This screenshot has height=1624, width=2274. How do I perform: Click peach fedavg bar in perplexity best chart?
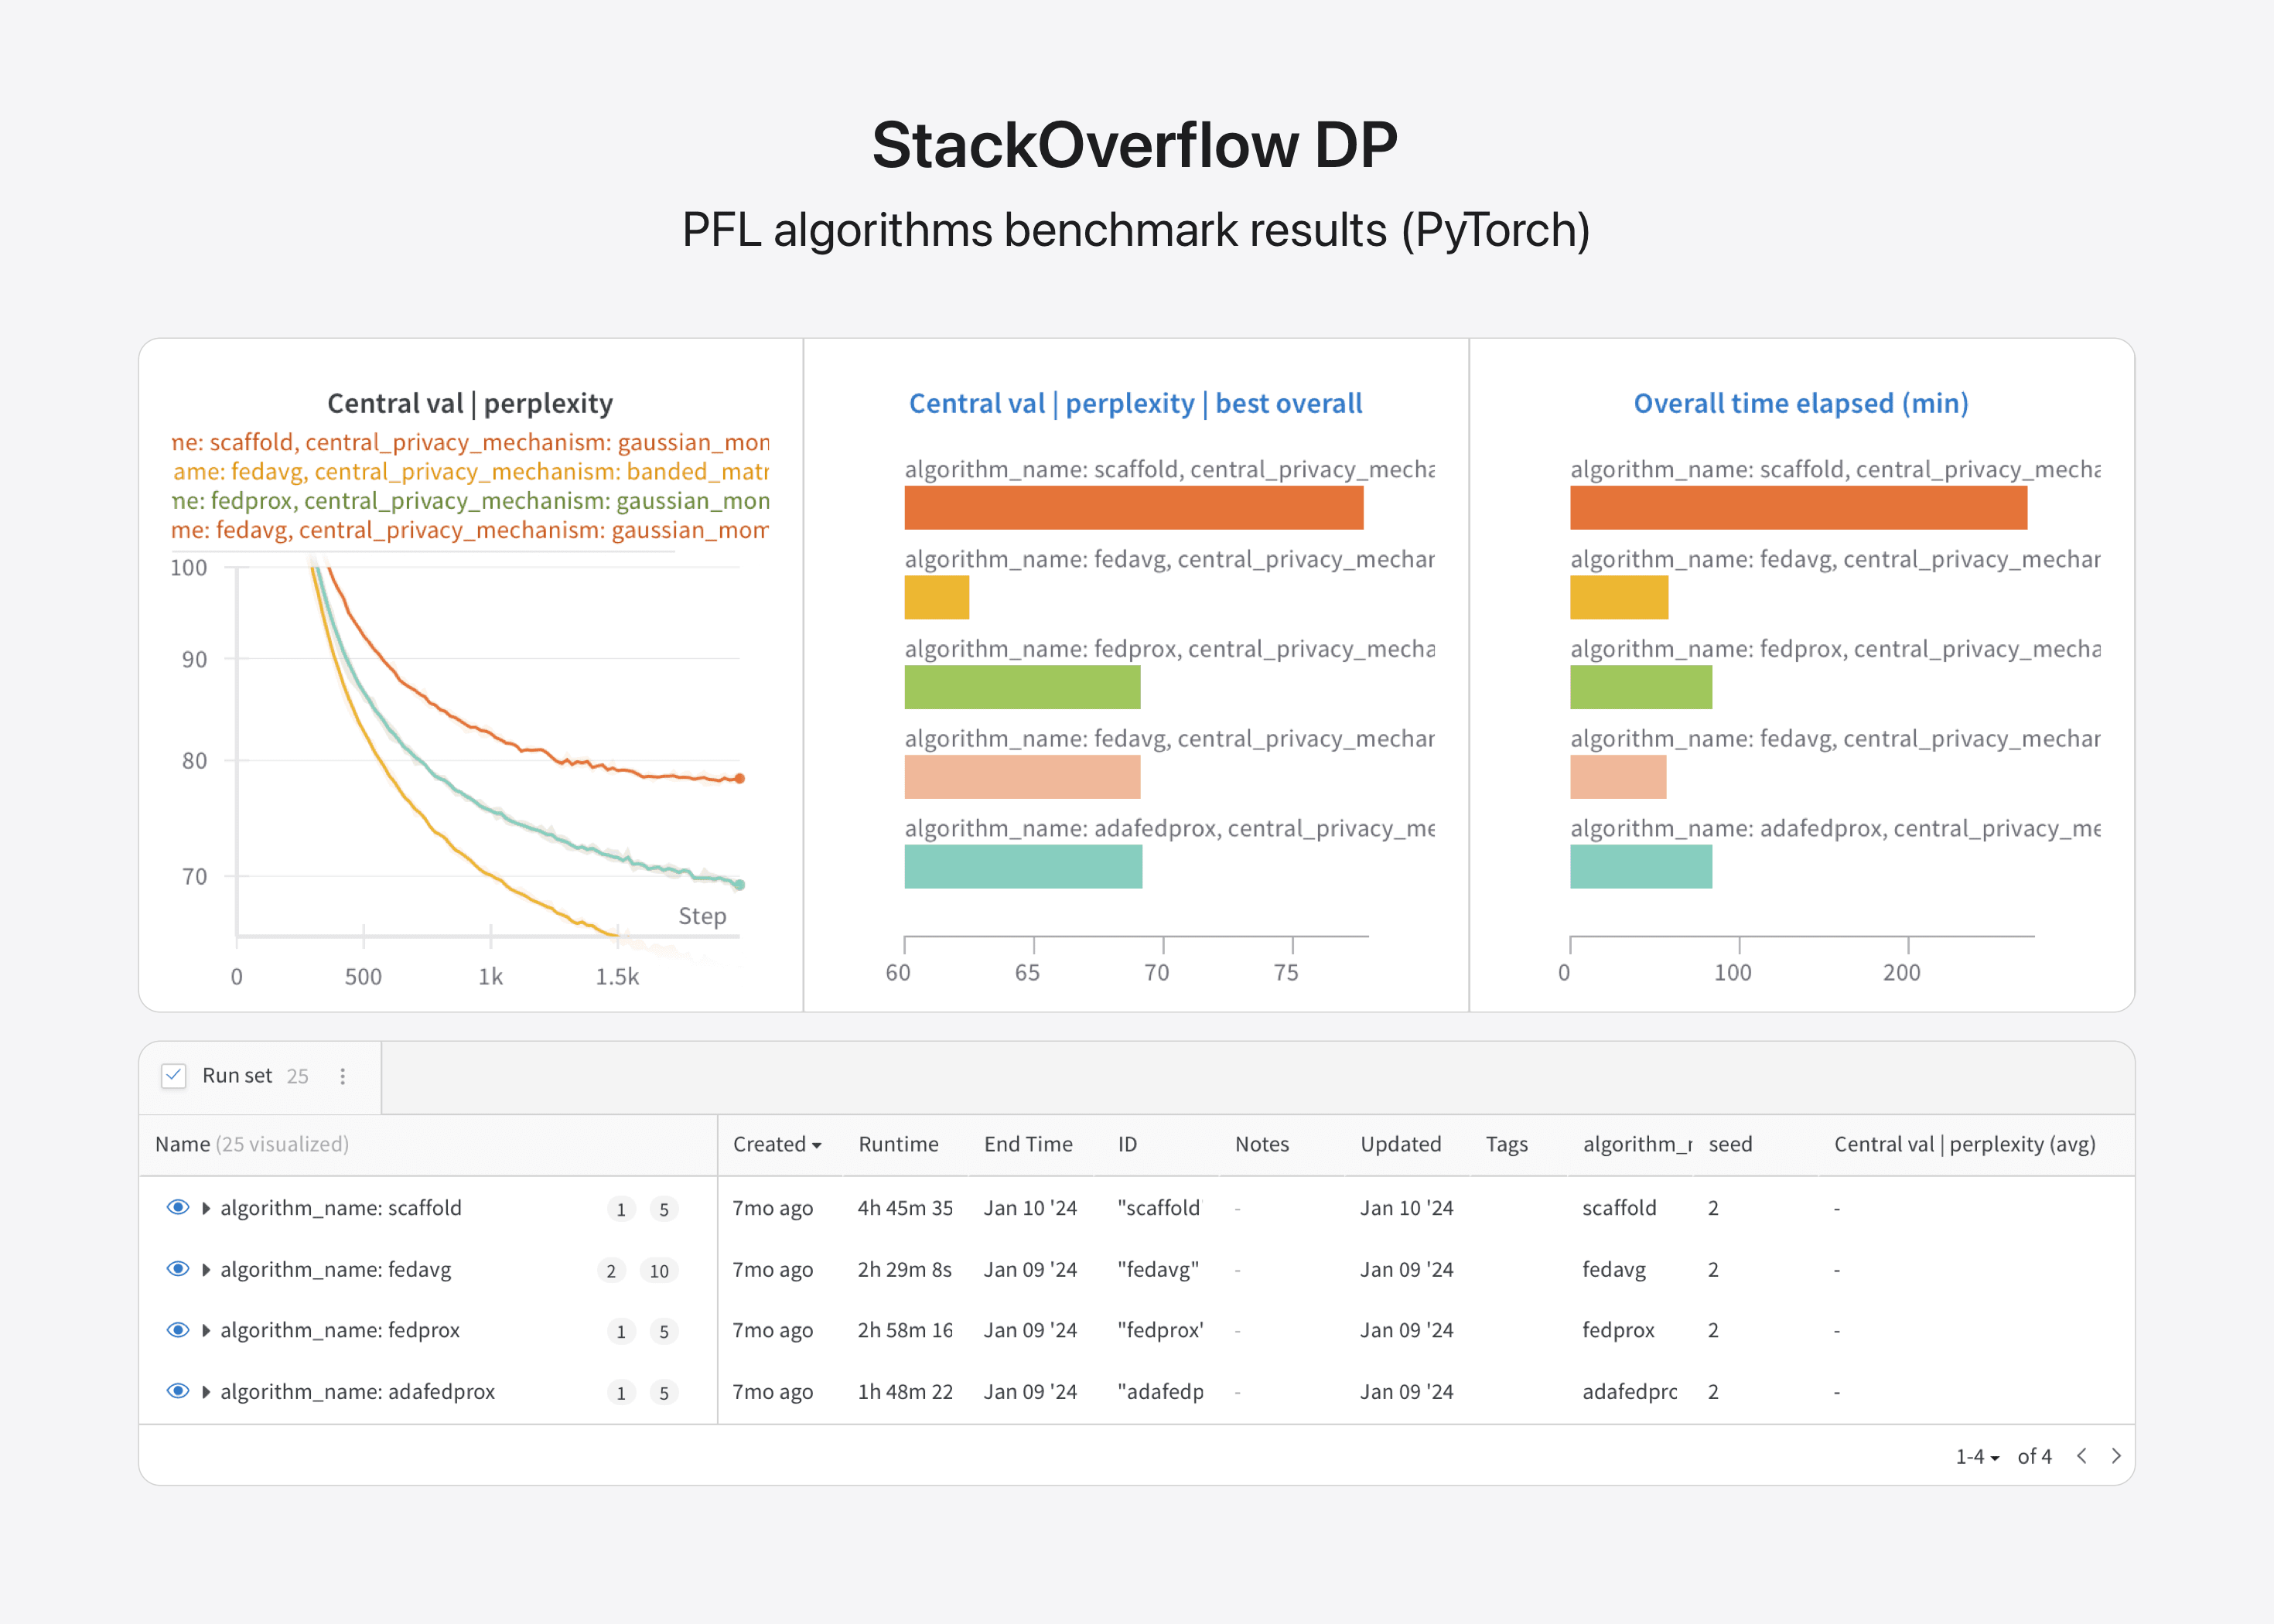pyautogui.click(x=1022, y=777)
